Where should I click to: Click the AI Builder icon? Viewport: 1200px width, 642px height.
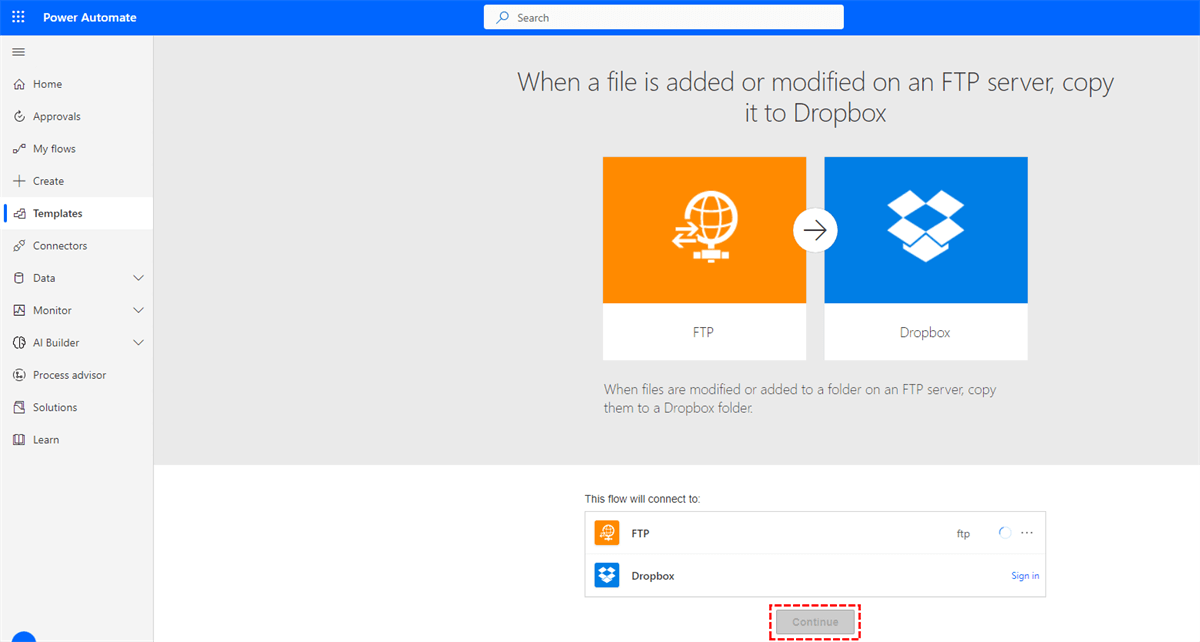(19, 343)
